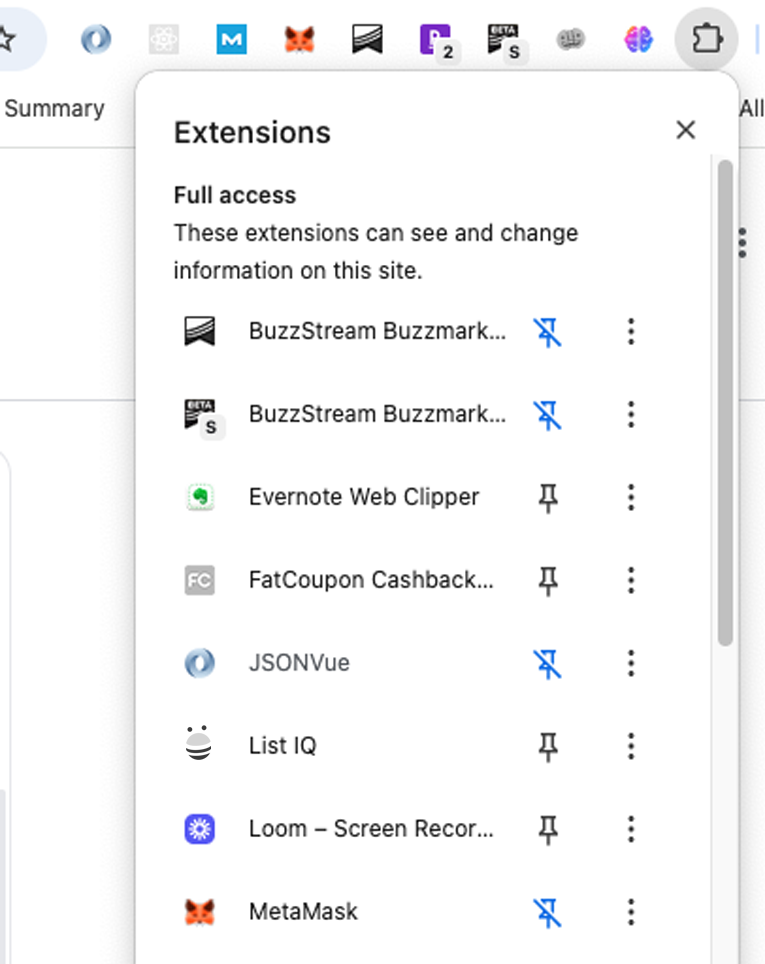
Task: Click the Evernote elephant icon in list
Action: tap(200, 497)
